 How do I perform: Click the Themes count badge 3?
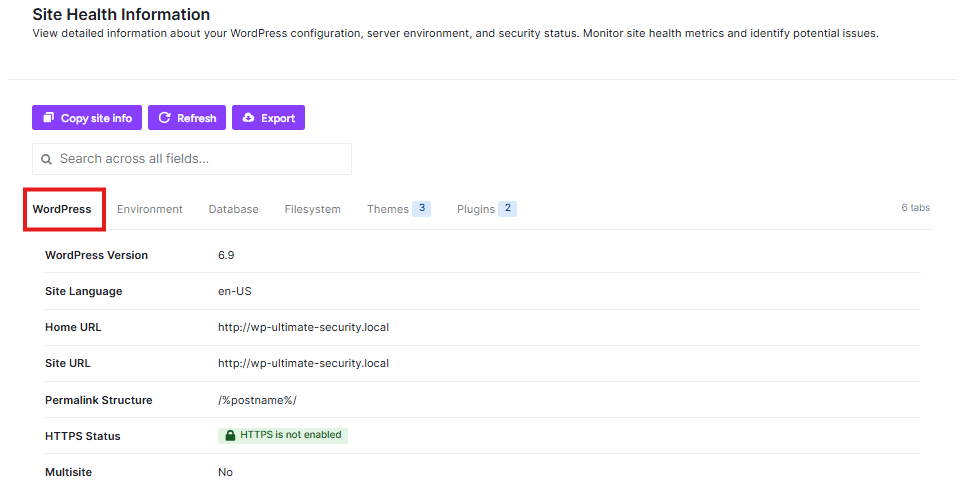(x=422, y=208)
